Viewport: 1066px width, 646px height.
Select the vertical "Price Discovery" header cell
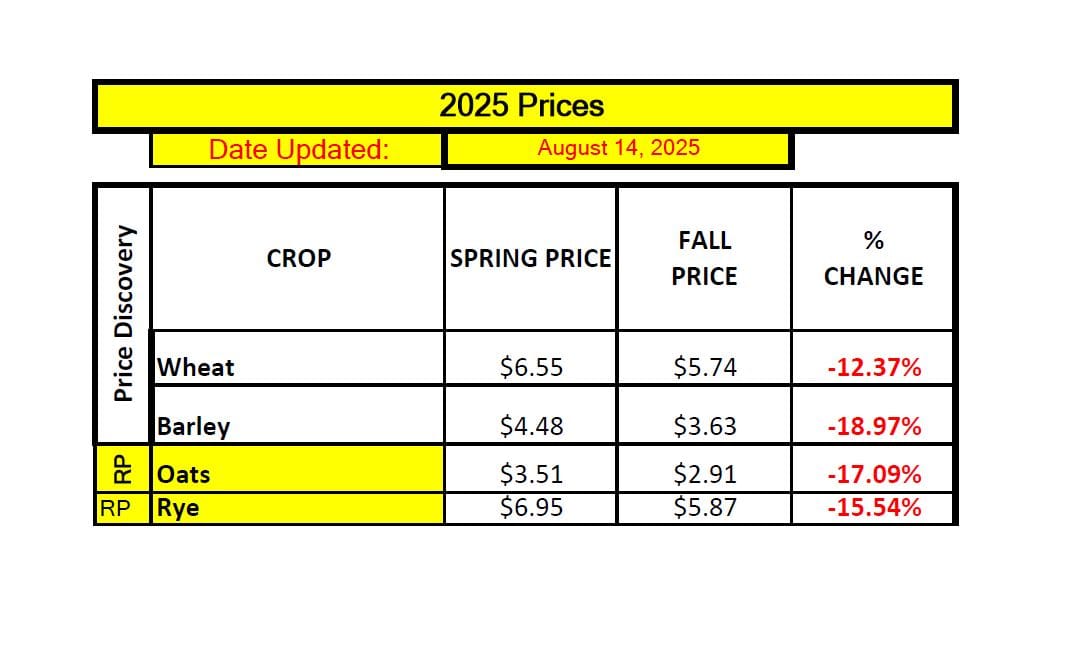[x=123, y=314]
